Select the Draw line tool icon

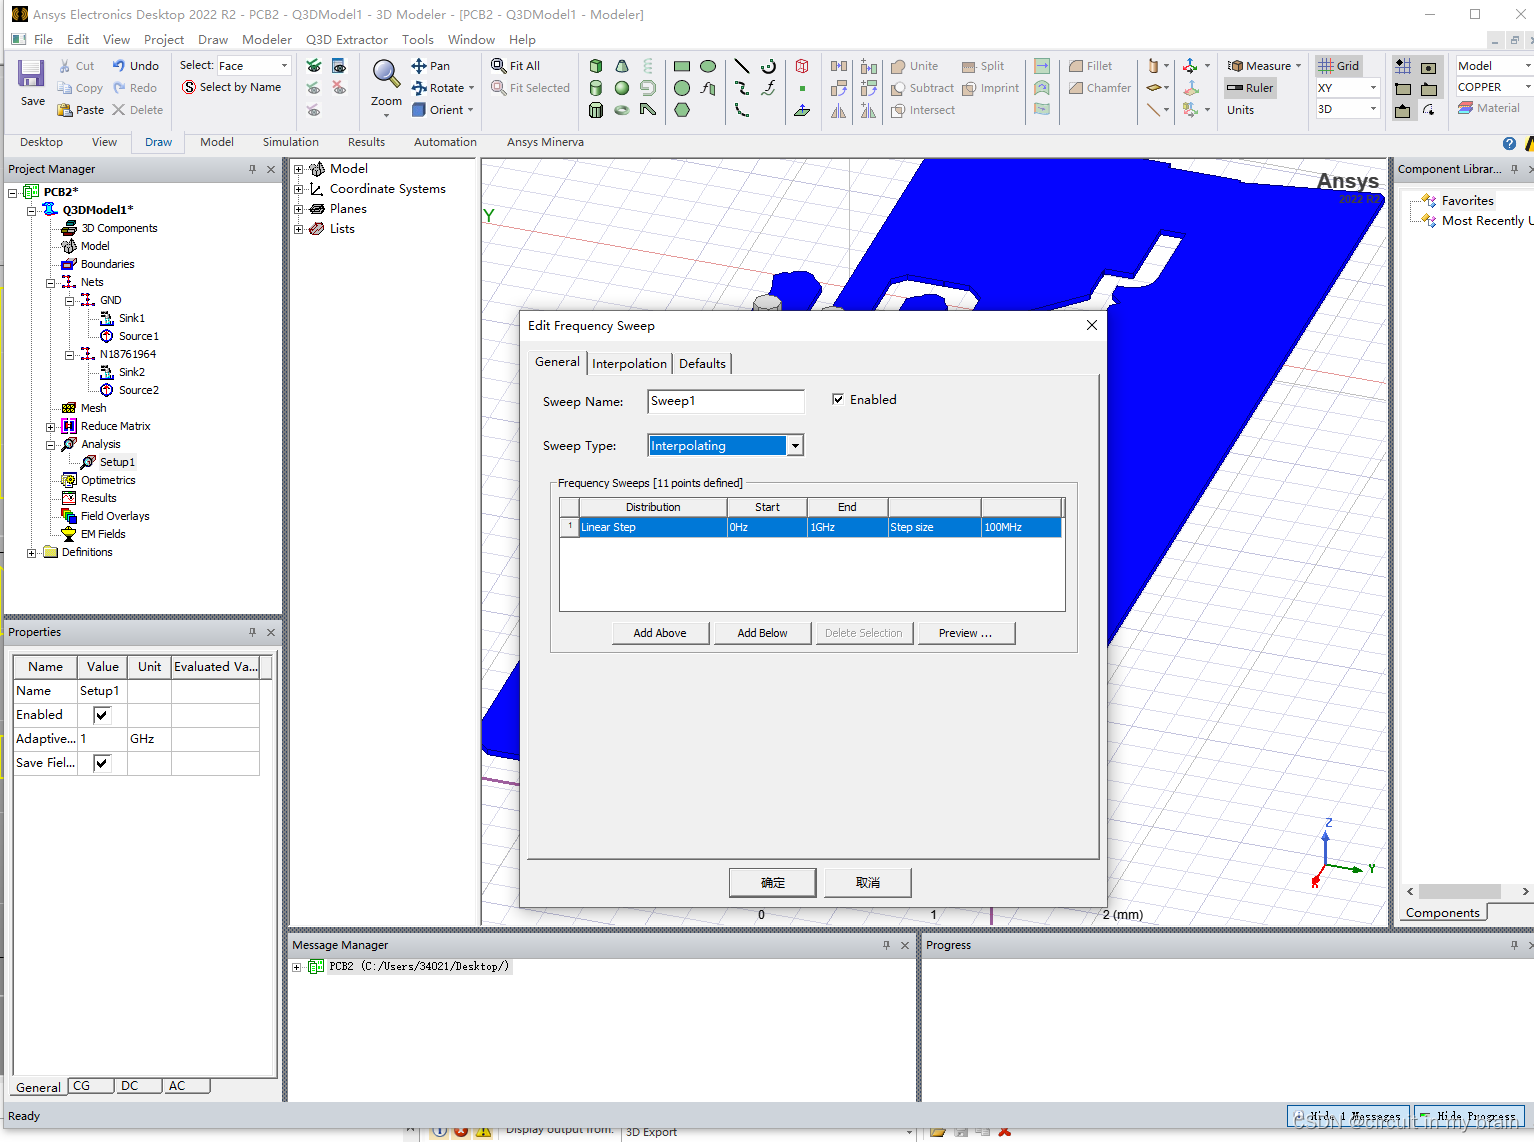(x=742, y=66)
